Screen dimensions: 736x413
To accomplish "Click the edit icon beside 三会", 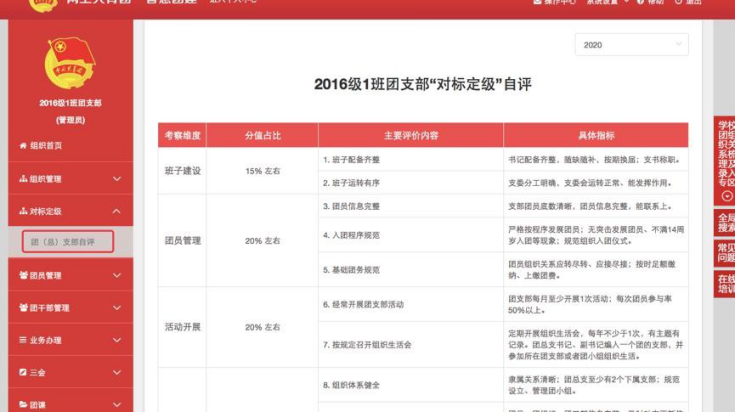I will pyautogui.click(x=23, y=372).
